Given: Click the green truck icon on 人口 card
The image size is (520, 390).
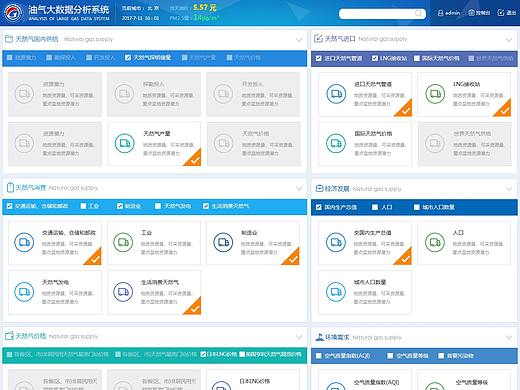Looking at the screenshot, I should pyautogui.click(x=435, y=242).
